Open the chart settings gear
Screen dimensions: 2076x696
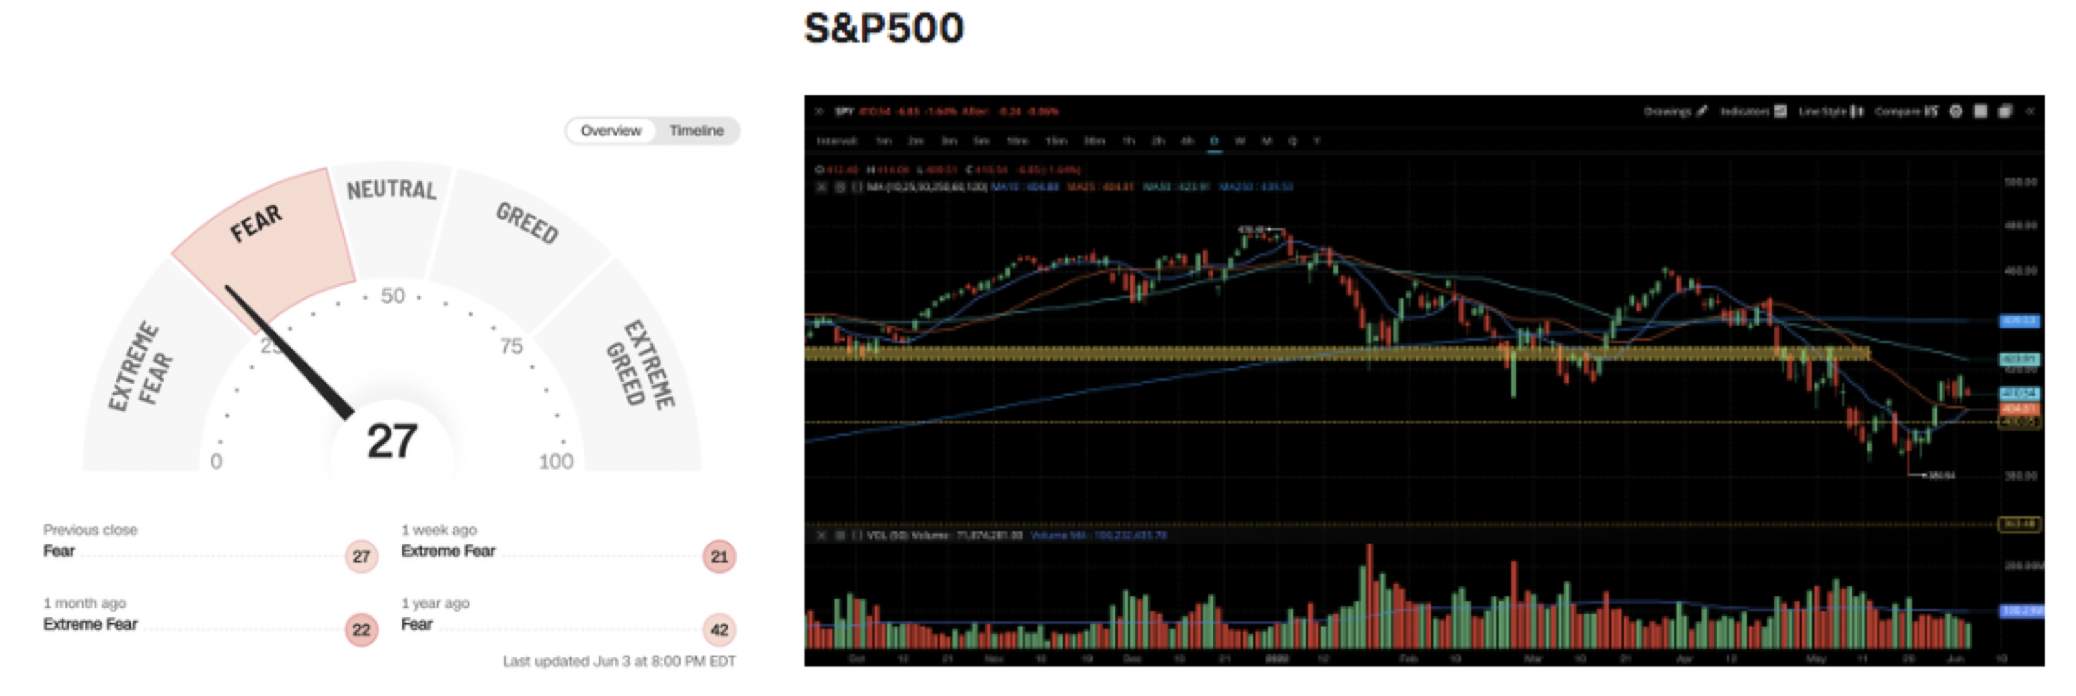point(1956,111)
